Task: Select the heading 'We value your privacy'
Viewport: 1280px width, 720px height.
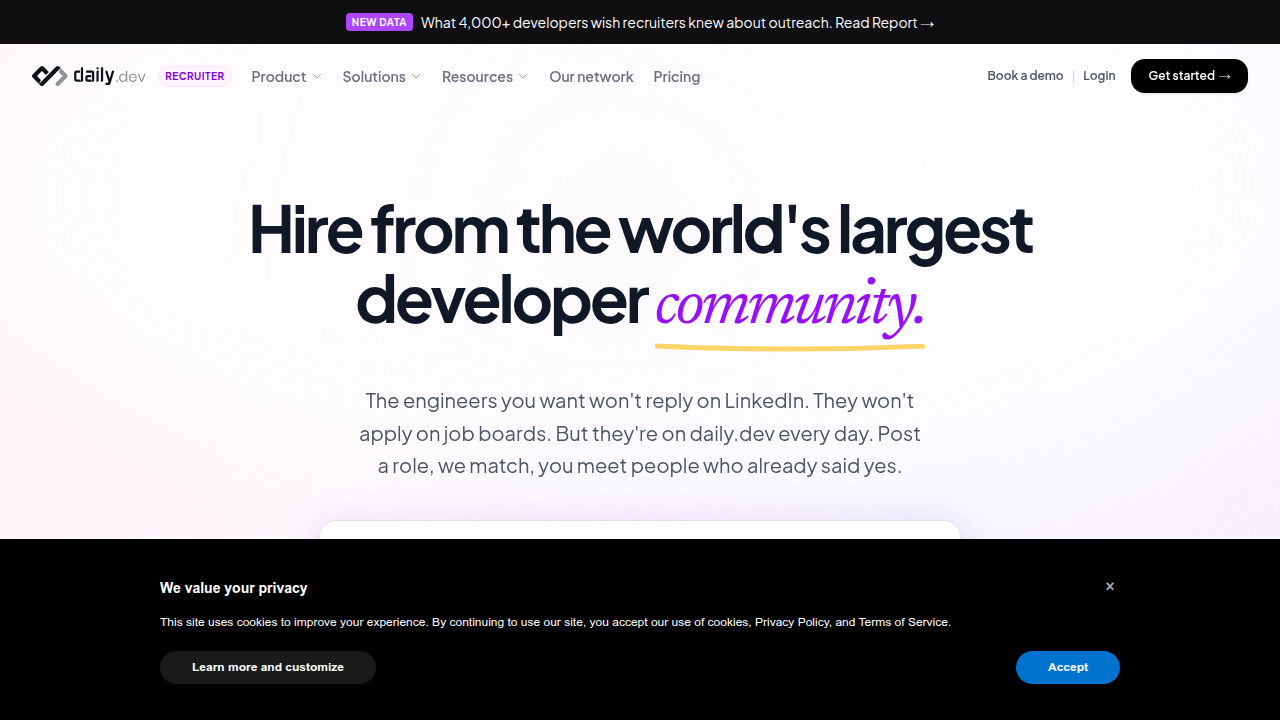Action: click(234, 588)
